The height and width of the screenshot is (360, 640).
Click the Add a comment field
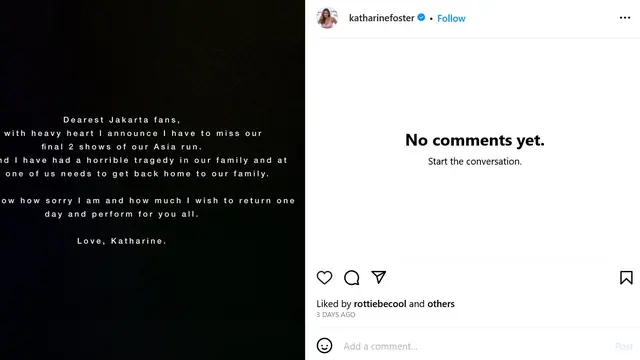coord(476,346)
